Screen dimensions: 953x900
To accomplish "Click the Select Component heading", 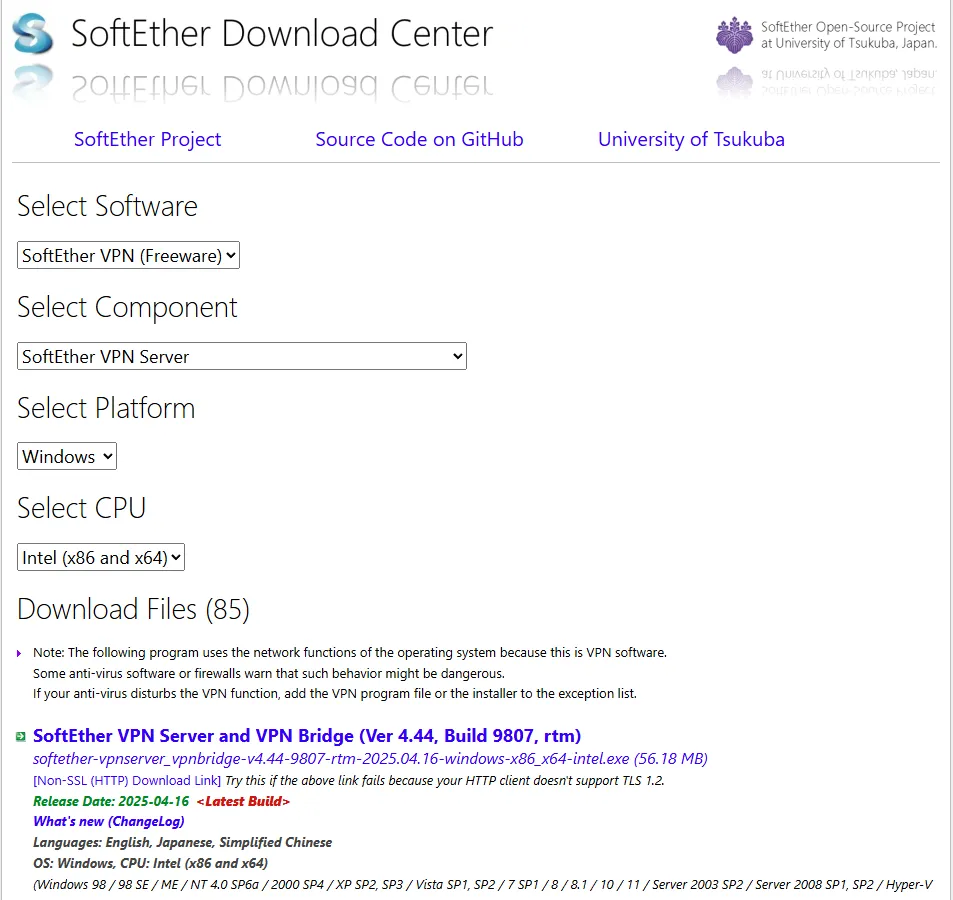I will tap(127, 307).
